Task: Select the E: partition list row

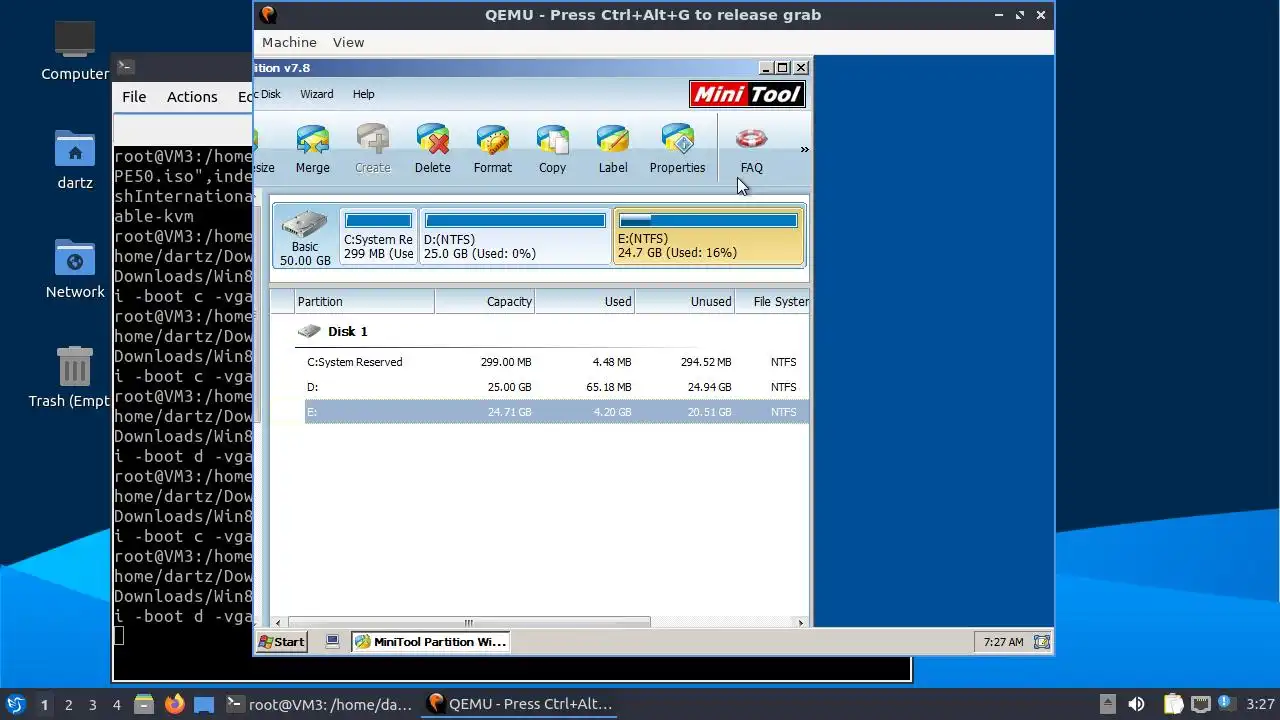Action: 557,412
